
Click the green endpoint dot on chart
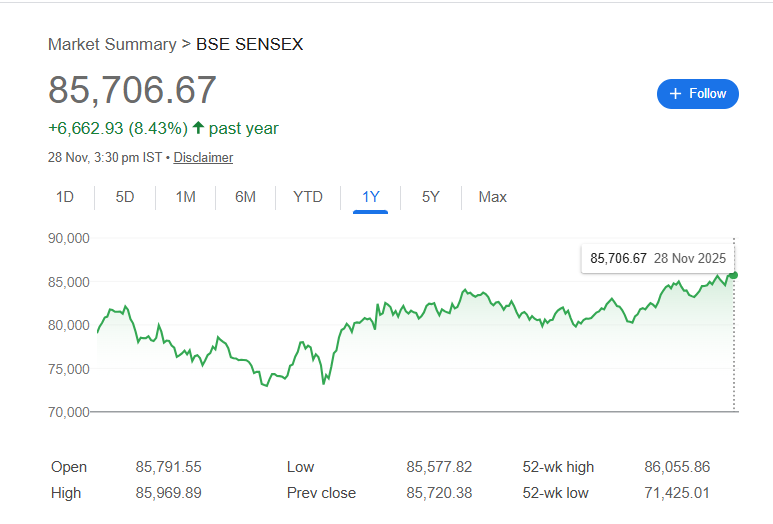click(x=734, y=275)
